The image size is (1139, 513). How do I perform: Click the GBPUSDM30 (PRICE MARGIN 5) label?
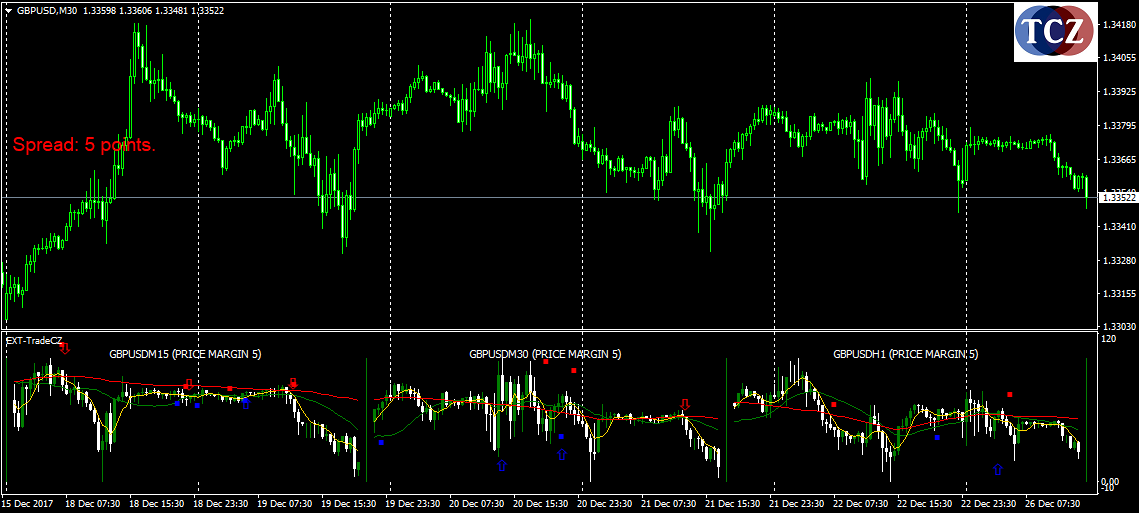545,354
